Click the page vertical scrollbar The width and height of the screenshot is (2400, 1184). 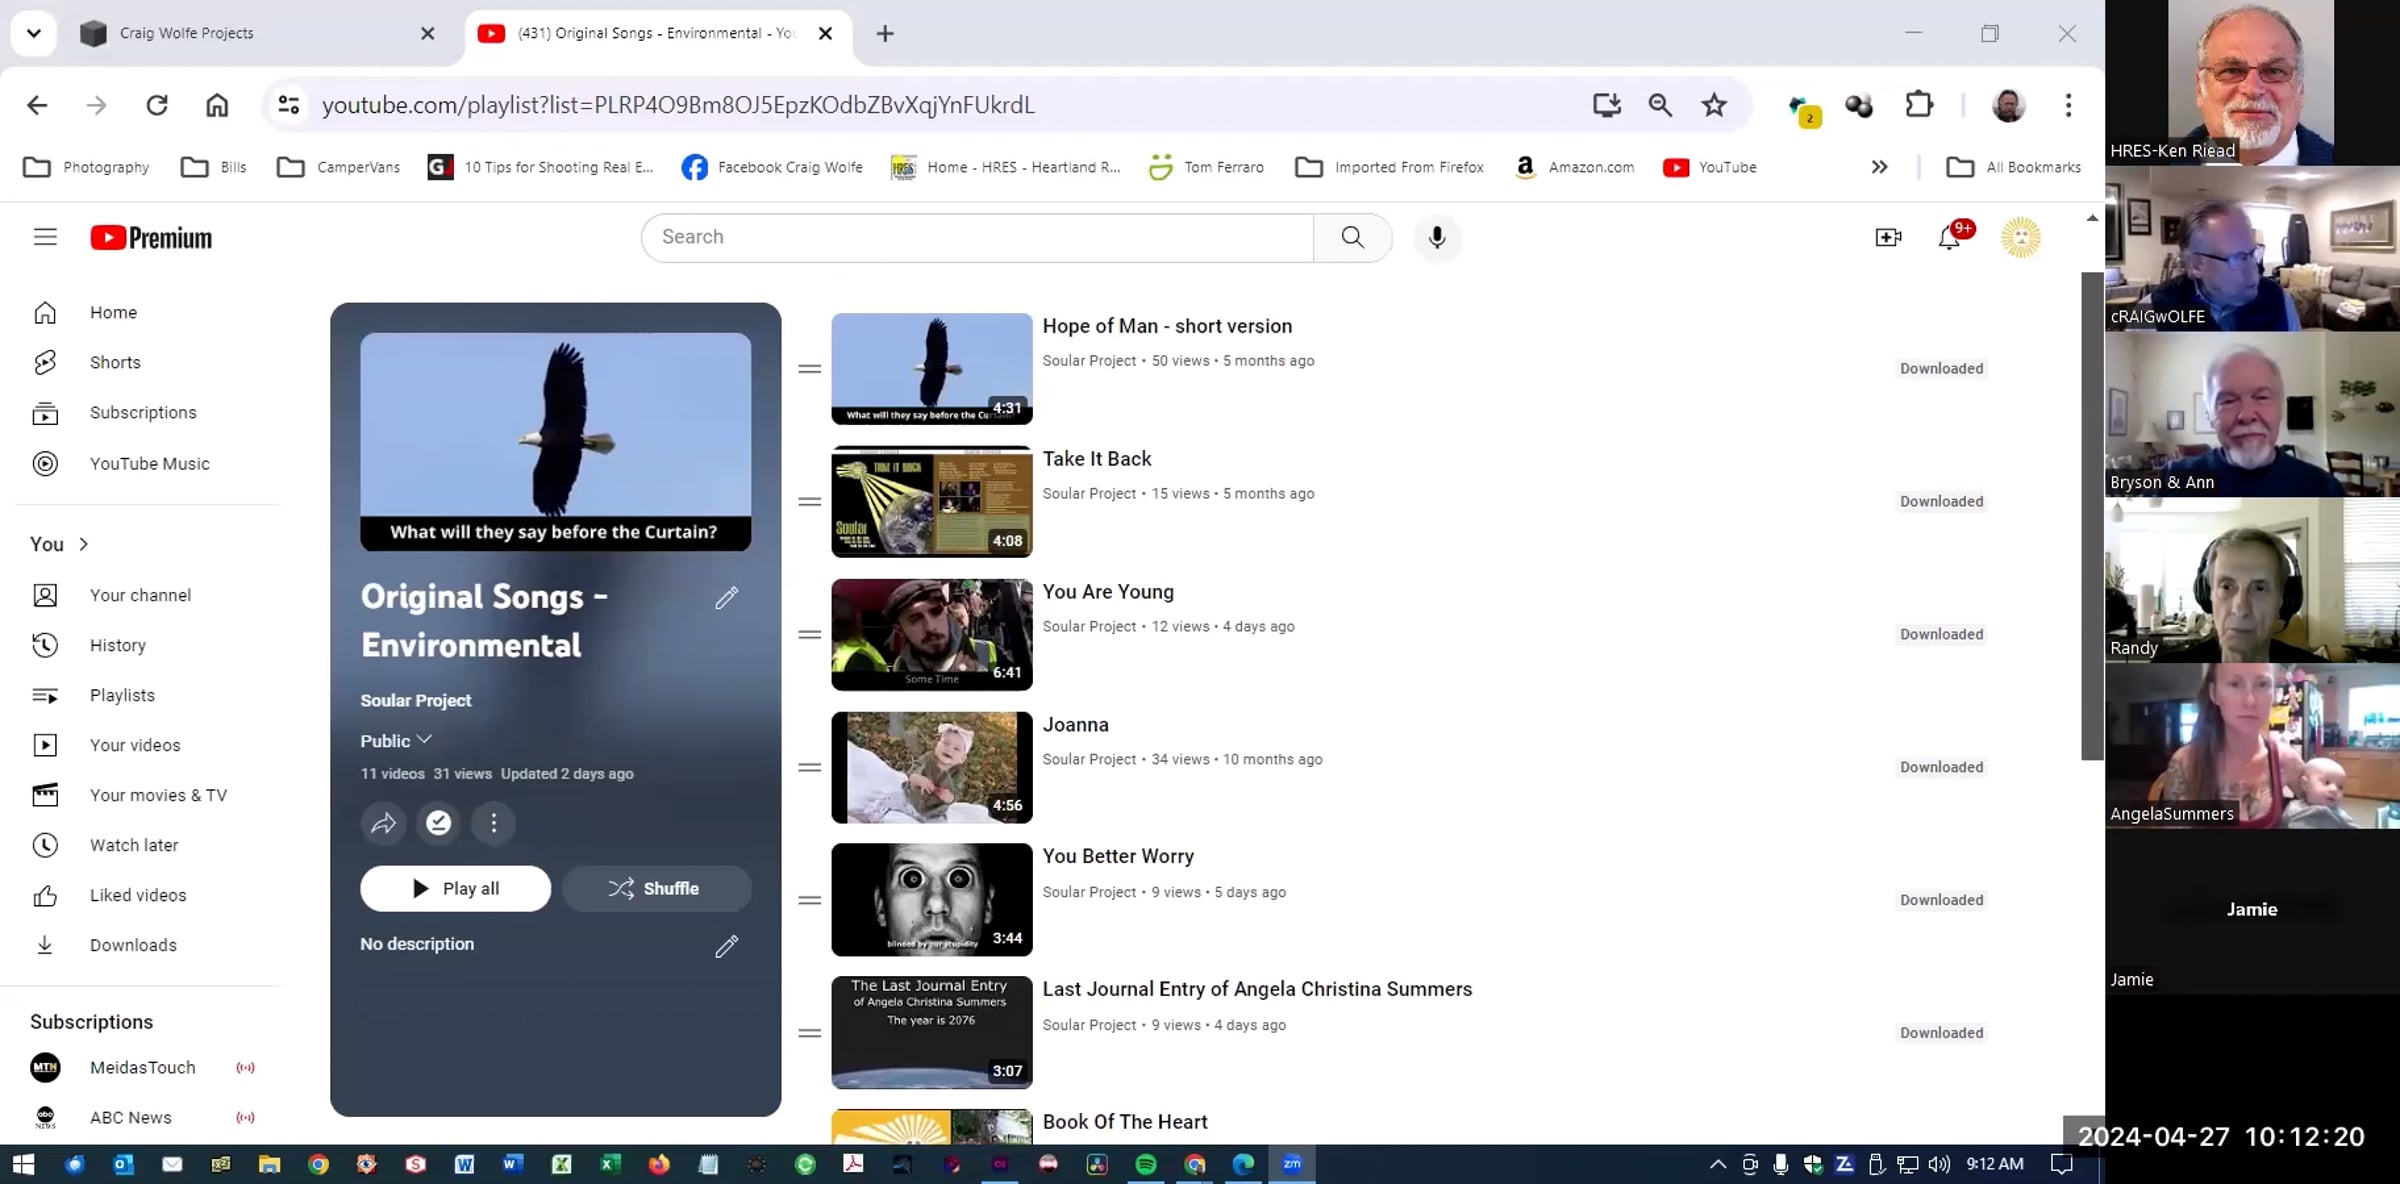click(2092, 515)
